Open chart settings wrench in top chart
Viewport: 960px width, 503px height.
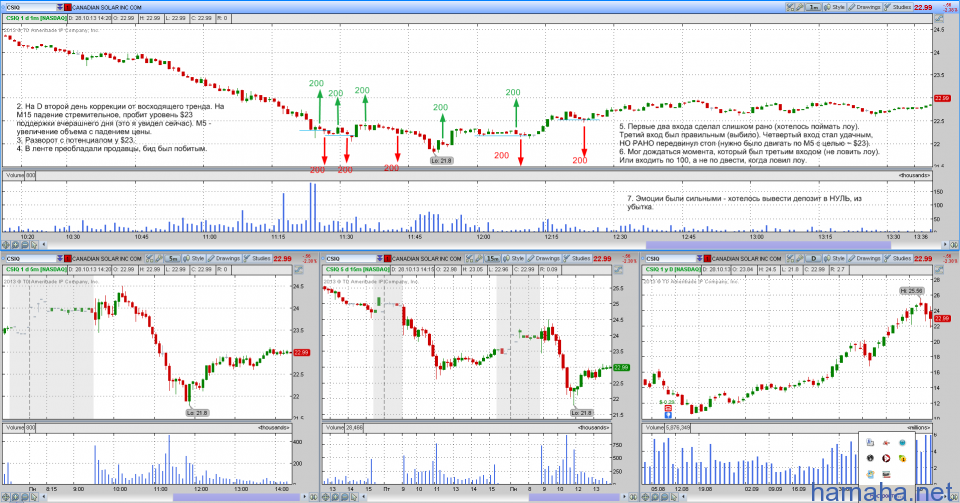800,7
